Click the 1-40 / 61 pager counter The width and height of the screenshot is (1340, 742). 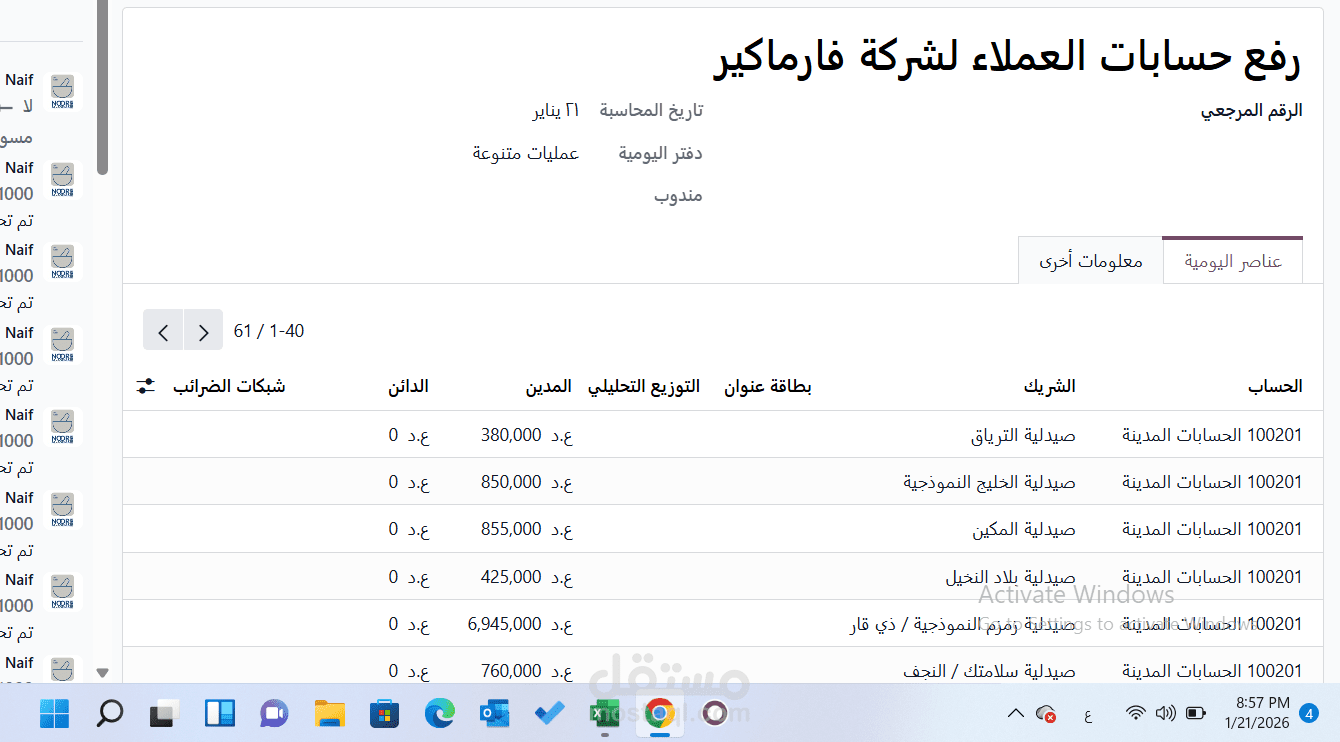pyautogui.click(x=269, y=331)
